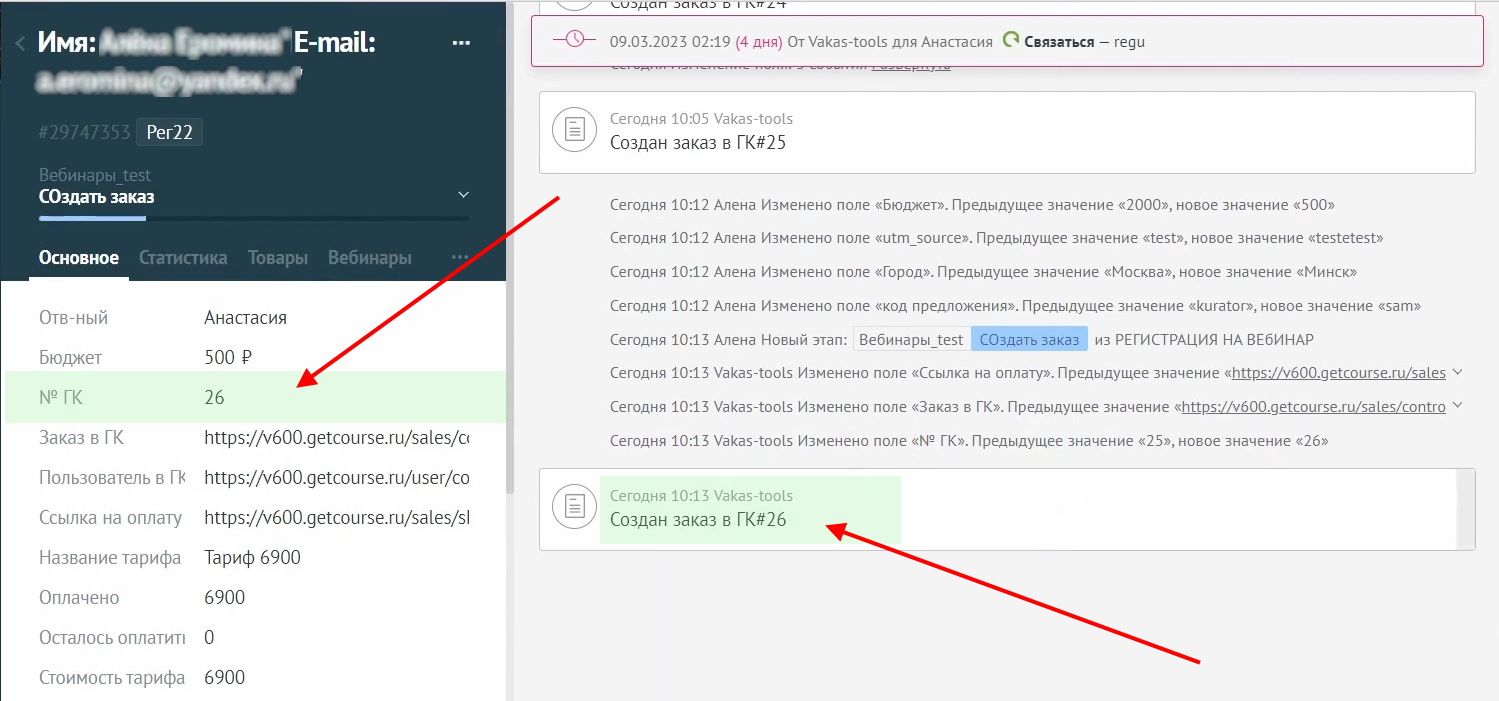Open the three-dot menu in the lead header
Image resolution: width=1499 pixels, height=701 pixels.
pyautogui.click(x=461, y=43)
